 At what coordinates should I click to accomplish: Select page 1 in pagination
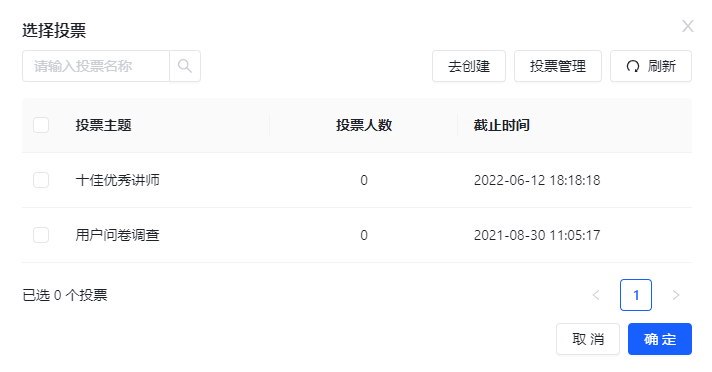636,295
